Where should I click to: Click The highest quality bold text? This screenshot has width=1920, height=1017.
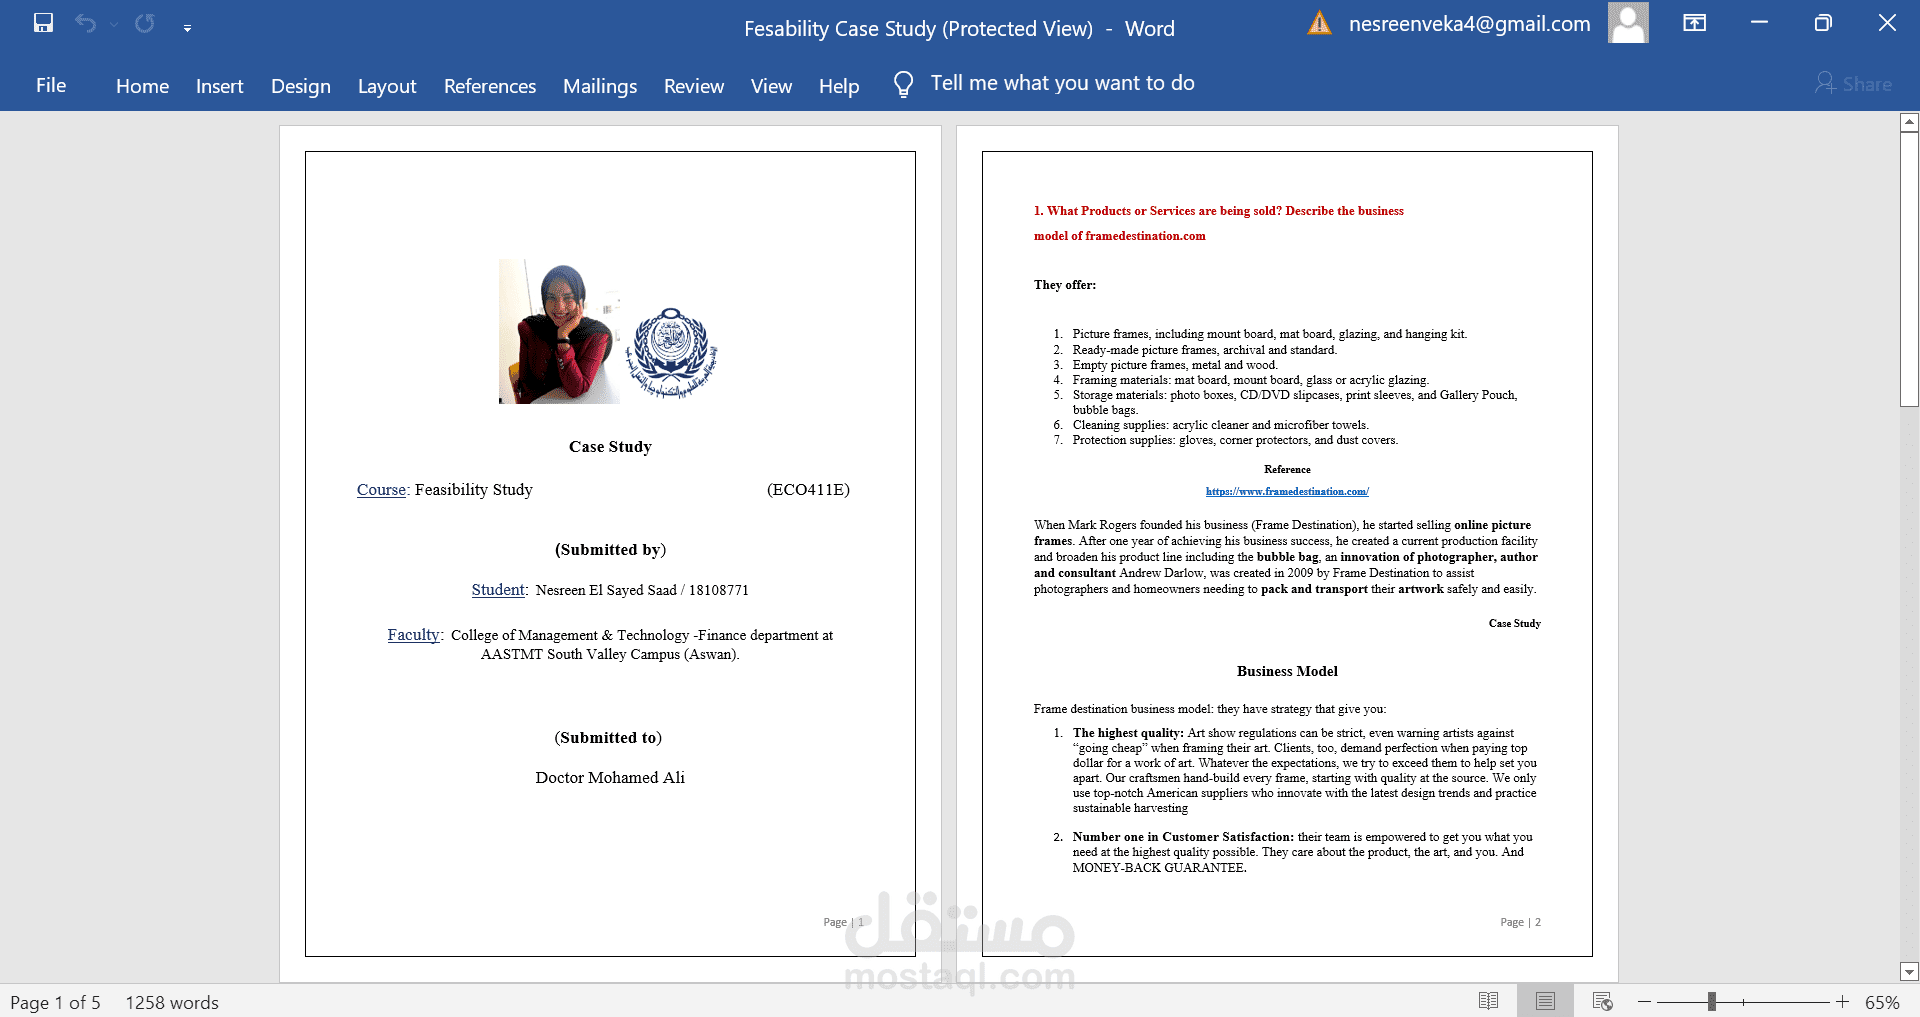point(1128,733)
